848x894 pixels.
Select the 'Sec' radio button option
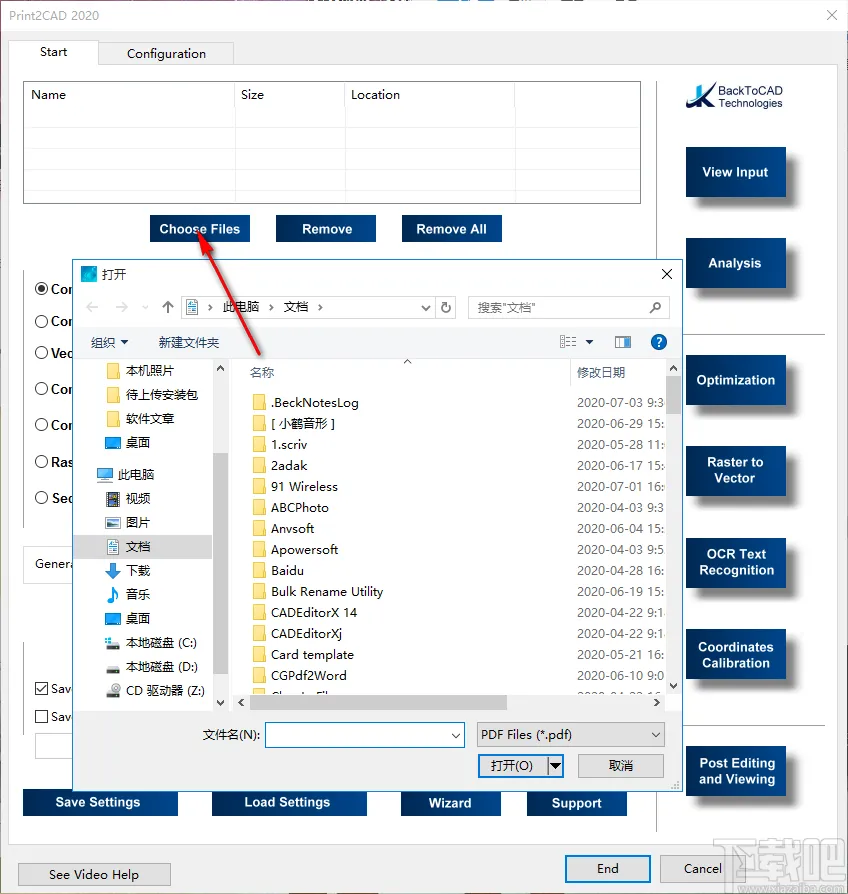(x=41, y=498)
